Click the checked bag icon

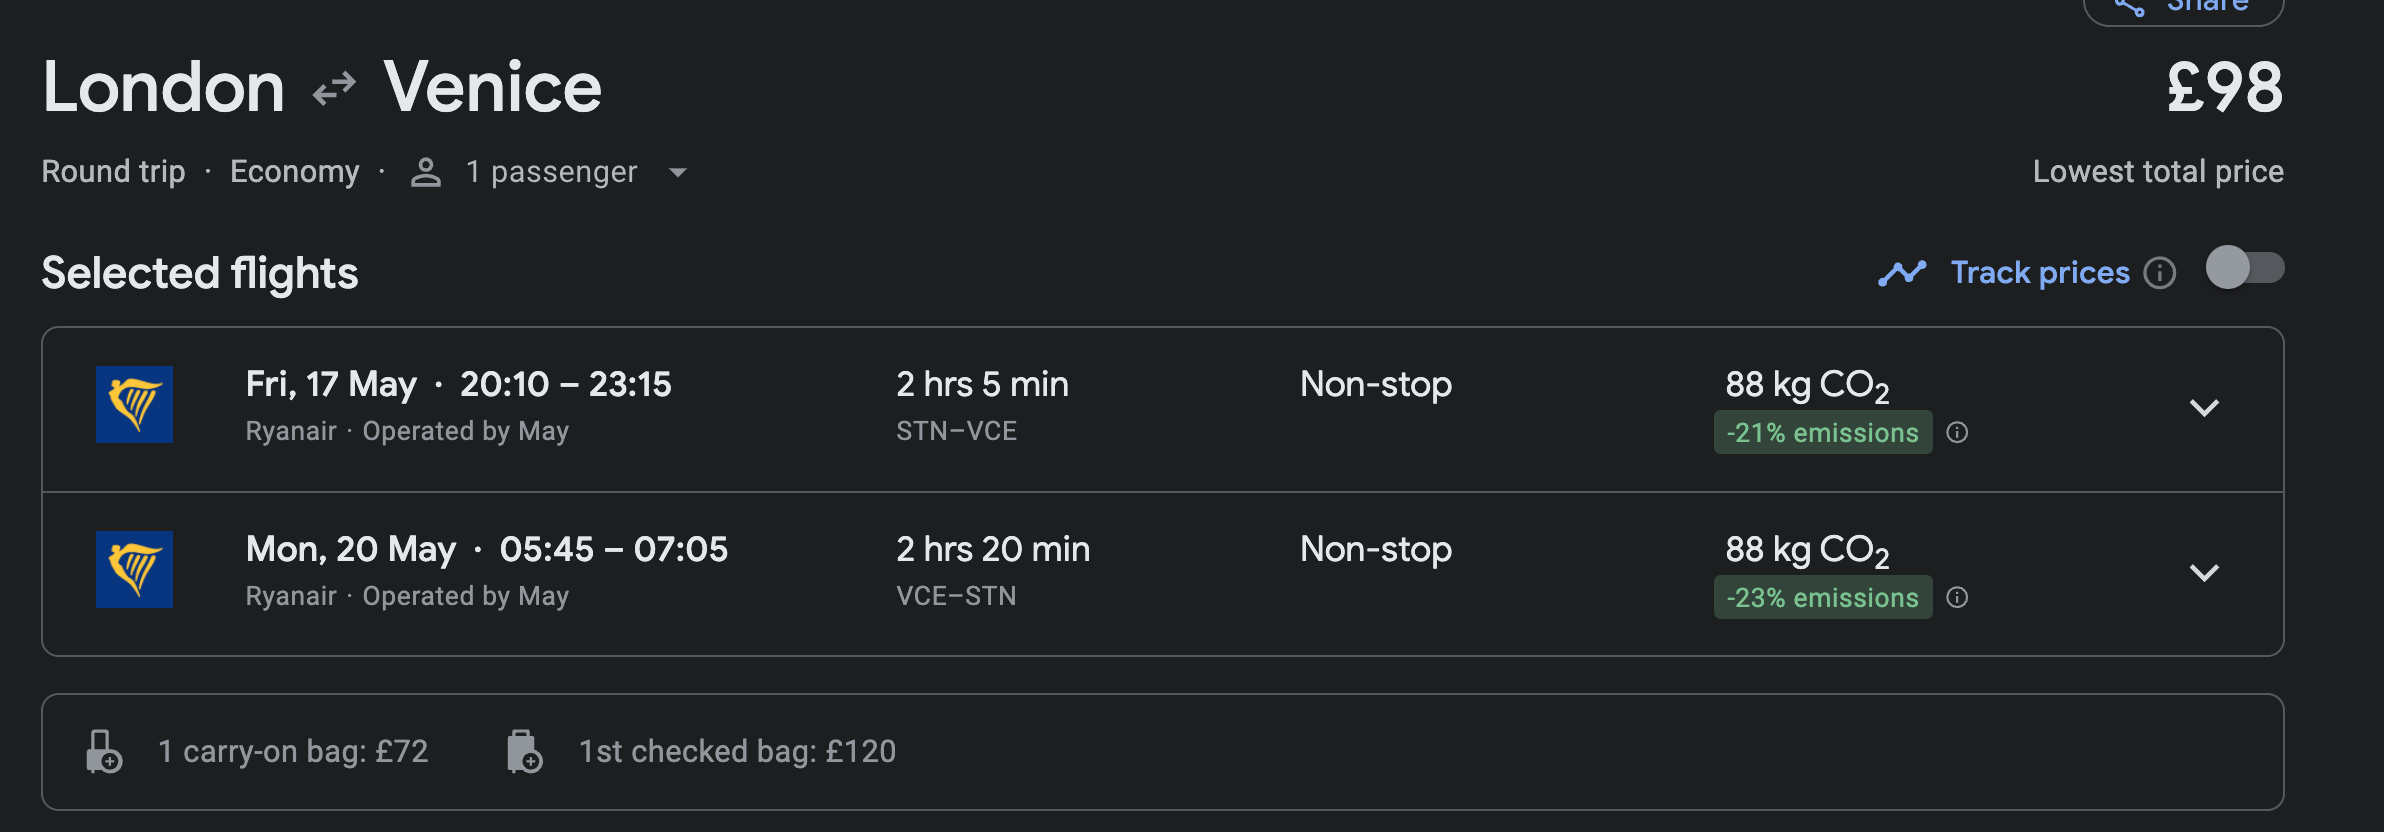pyautogui.click(x=524, y=751)
